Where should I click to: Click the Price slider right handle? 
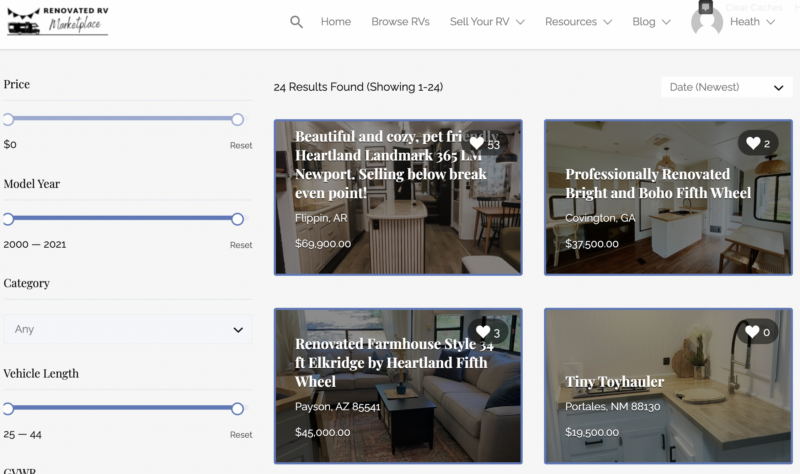(x=237, y=119)
